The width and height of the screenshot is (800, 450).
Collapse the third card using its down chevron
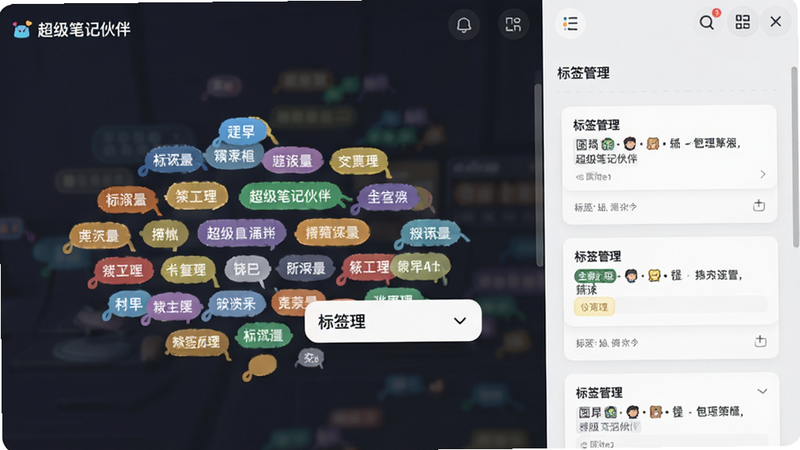(x=762, y=391)
